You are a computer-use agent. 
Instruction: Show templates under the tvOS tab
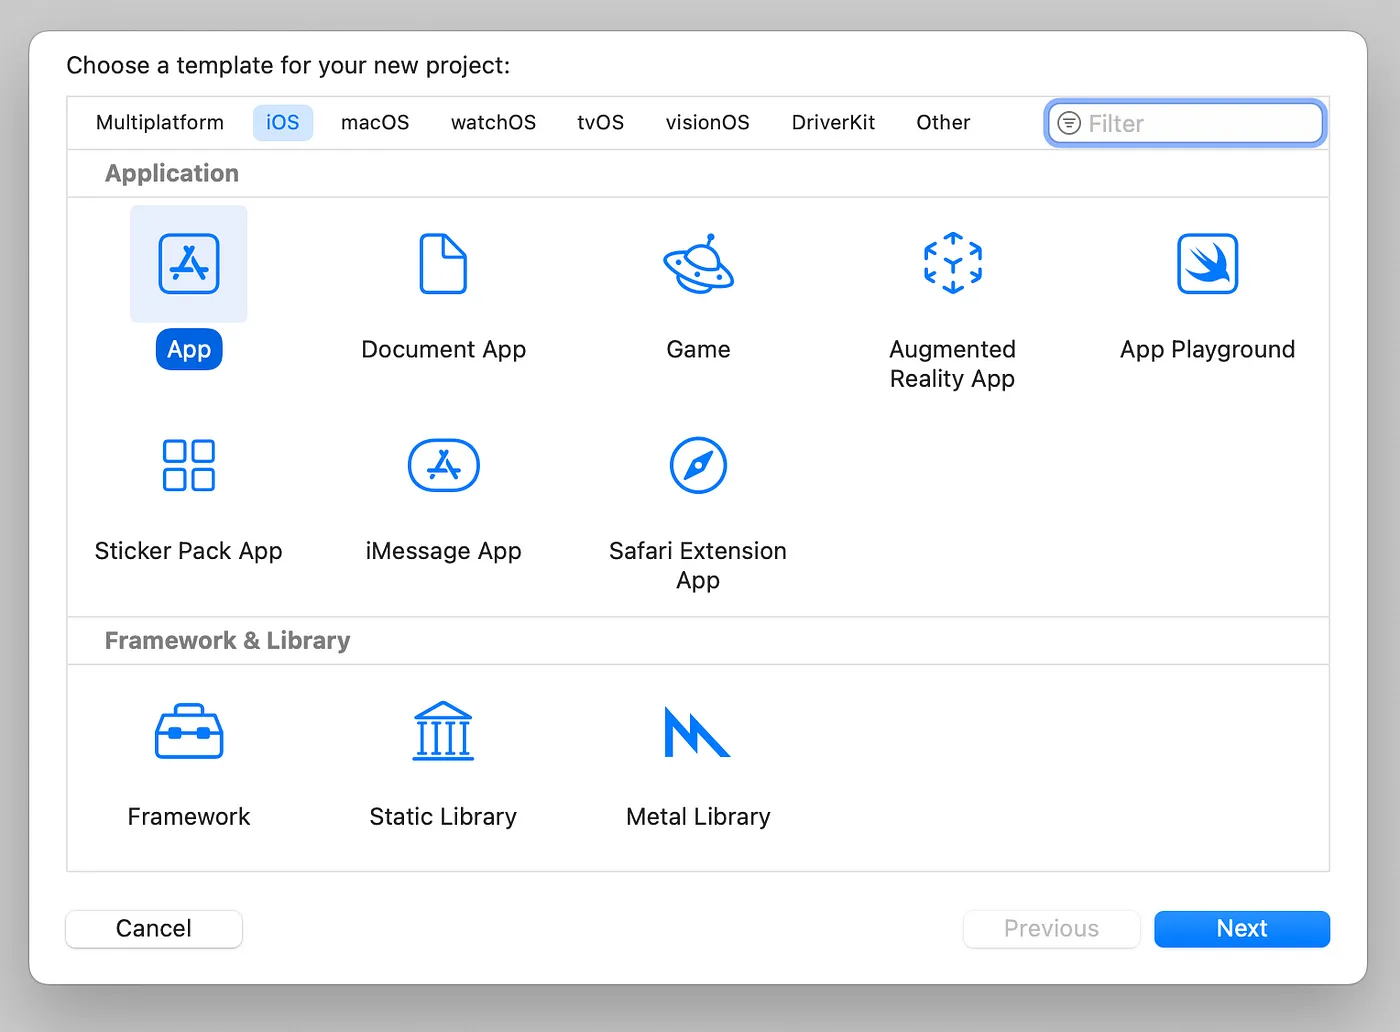(x=600, y=123)
